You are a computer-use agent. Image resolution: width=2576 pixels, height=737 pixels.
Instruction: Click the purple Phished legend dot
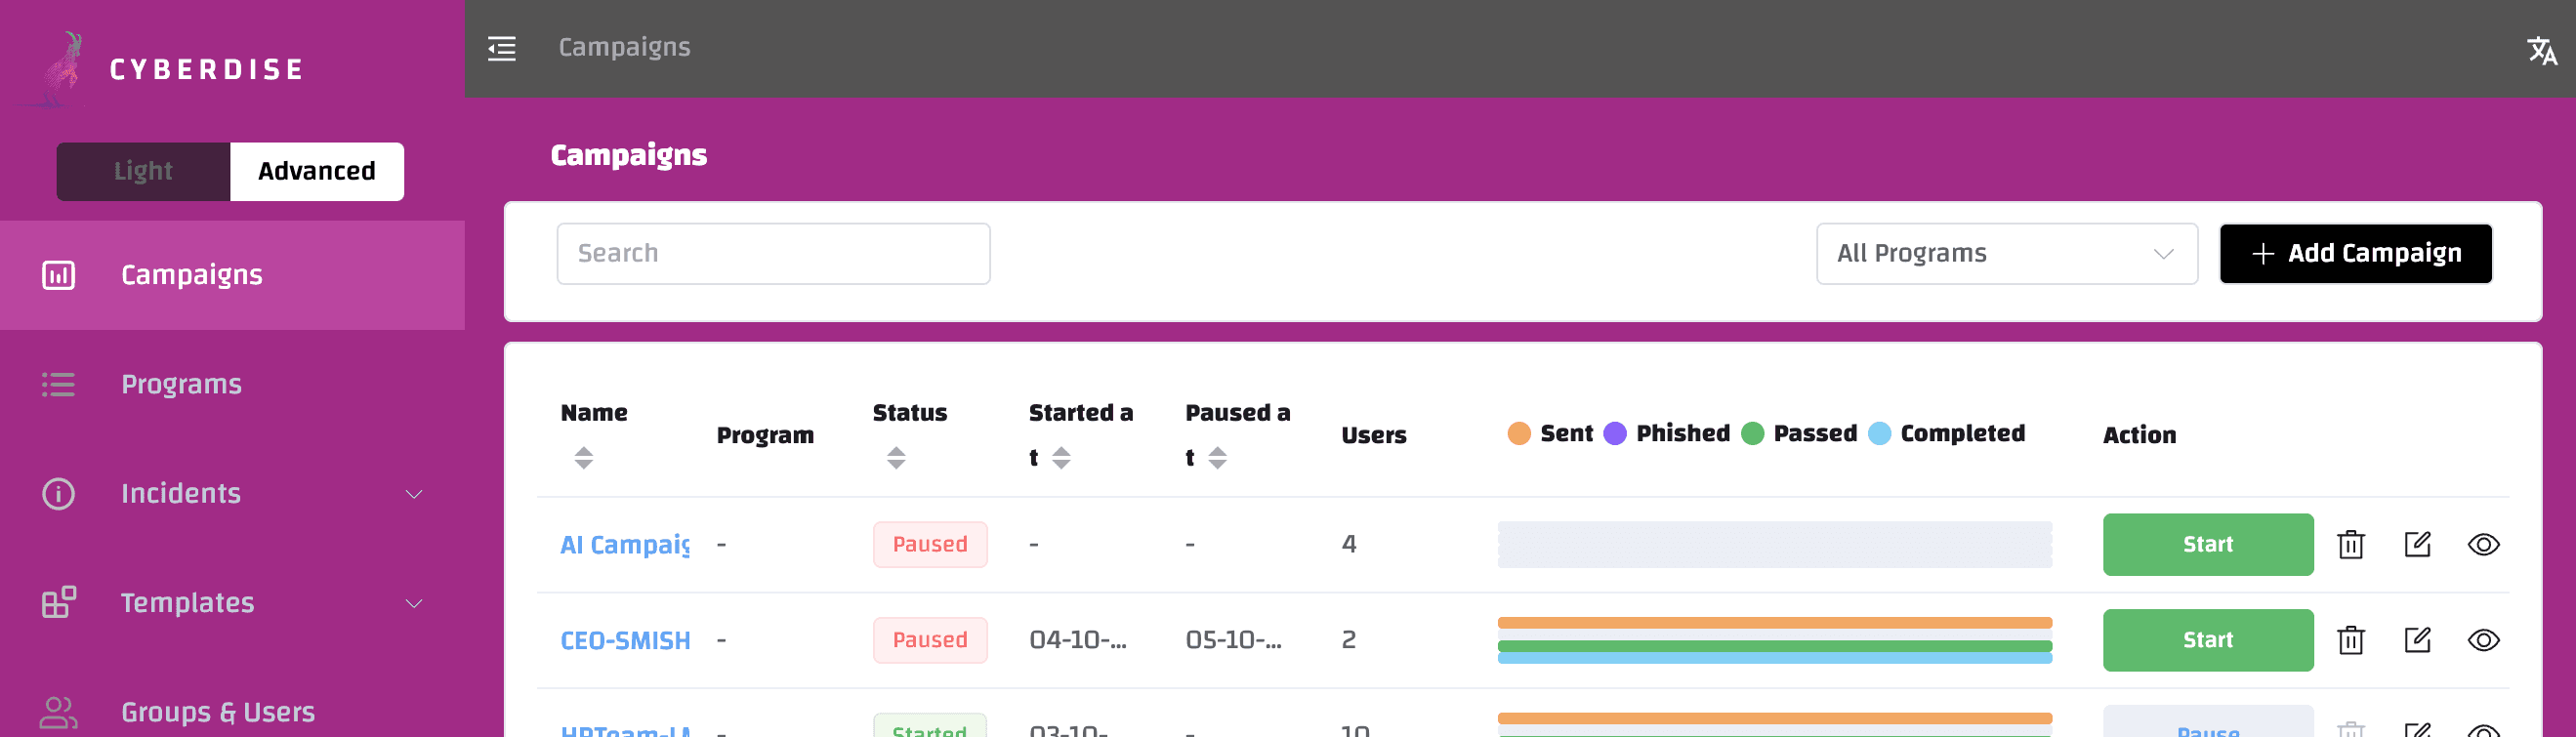coord(1615,433)
